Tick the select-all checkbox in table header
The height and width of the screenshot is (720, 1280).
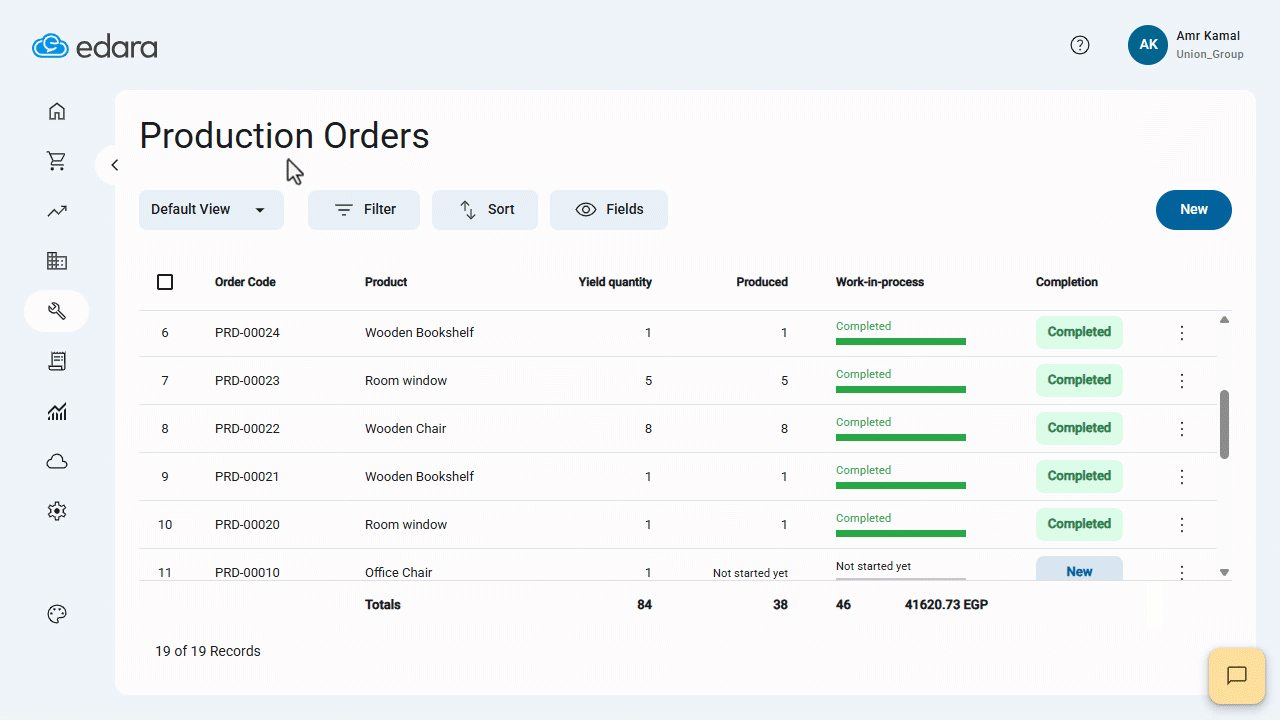click(x=165, y=282)
